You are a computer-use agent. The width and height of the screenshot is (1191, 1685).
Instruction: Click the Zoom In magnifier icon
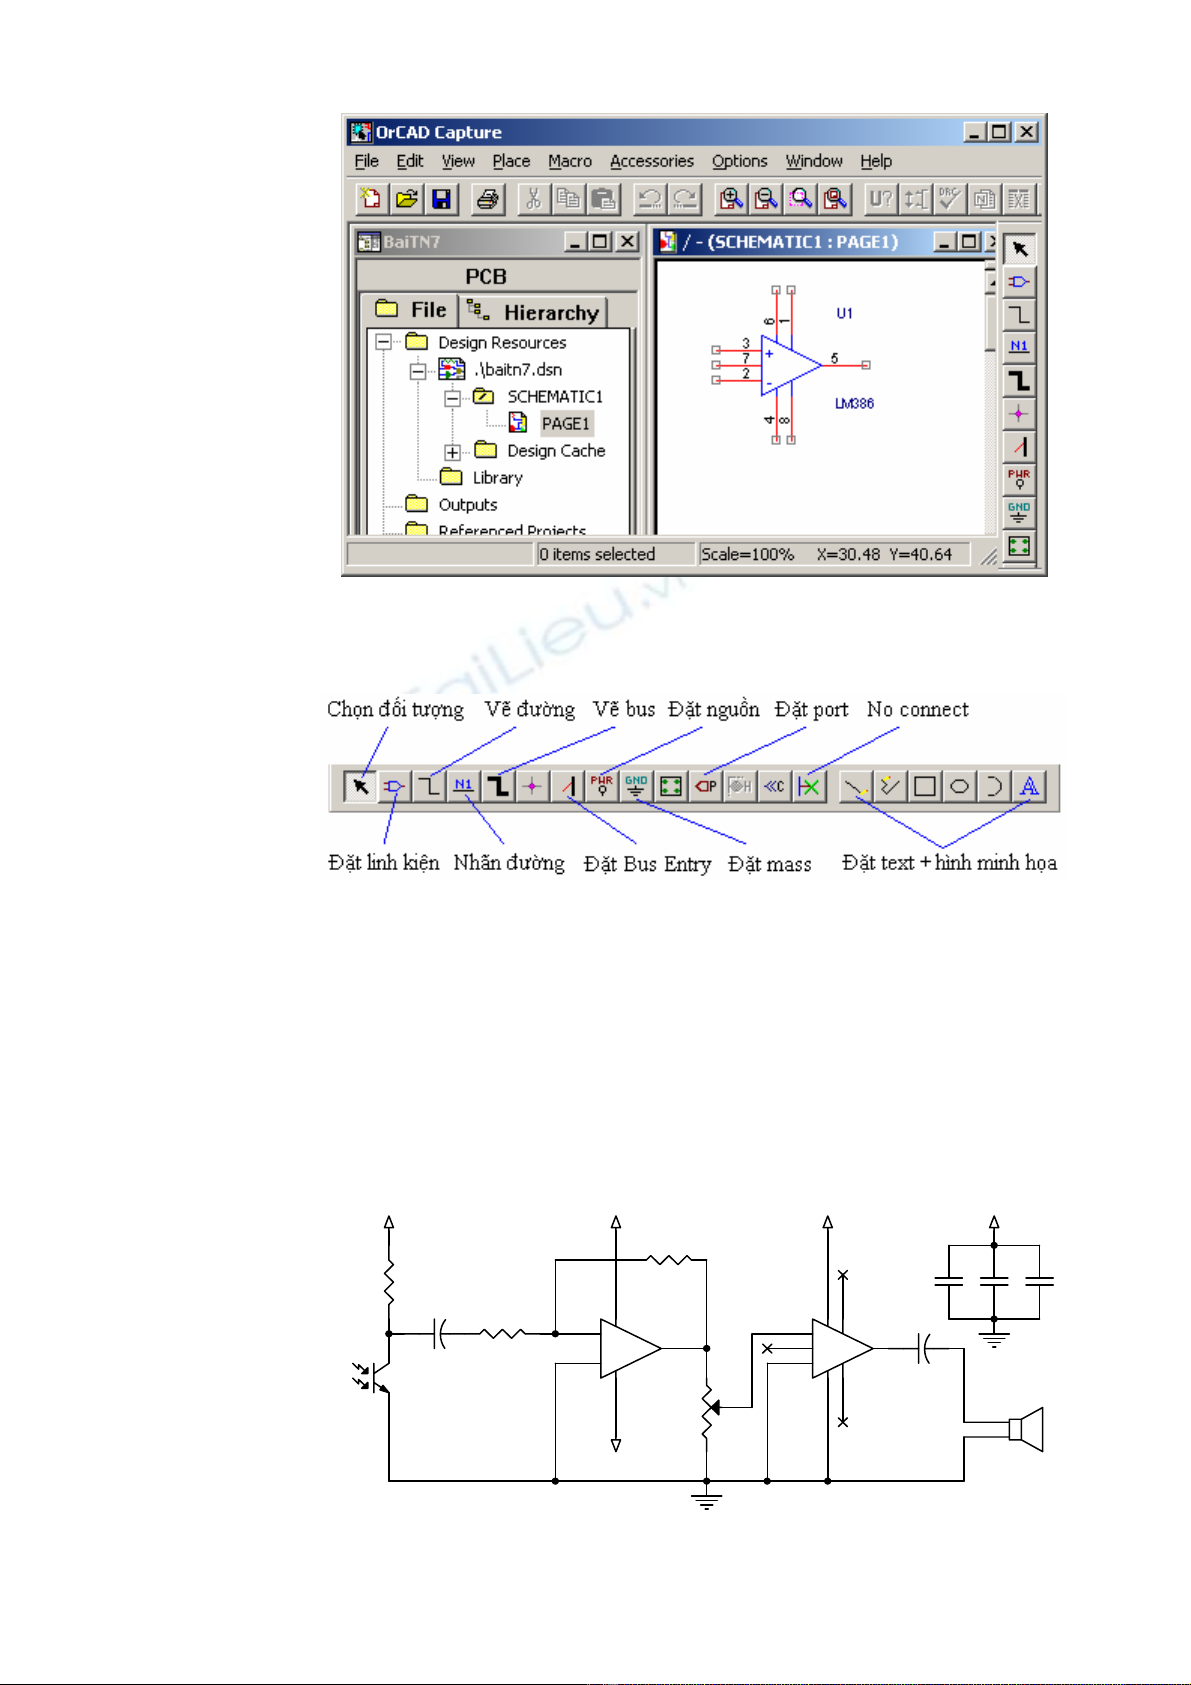pyautogui.click(x=732, y=199)
